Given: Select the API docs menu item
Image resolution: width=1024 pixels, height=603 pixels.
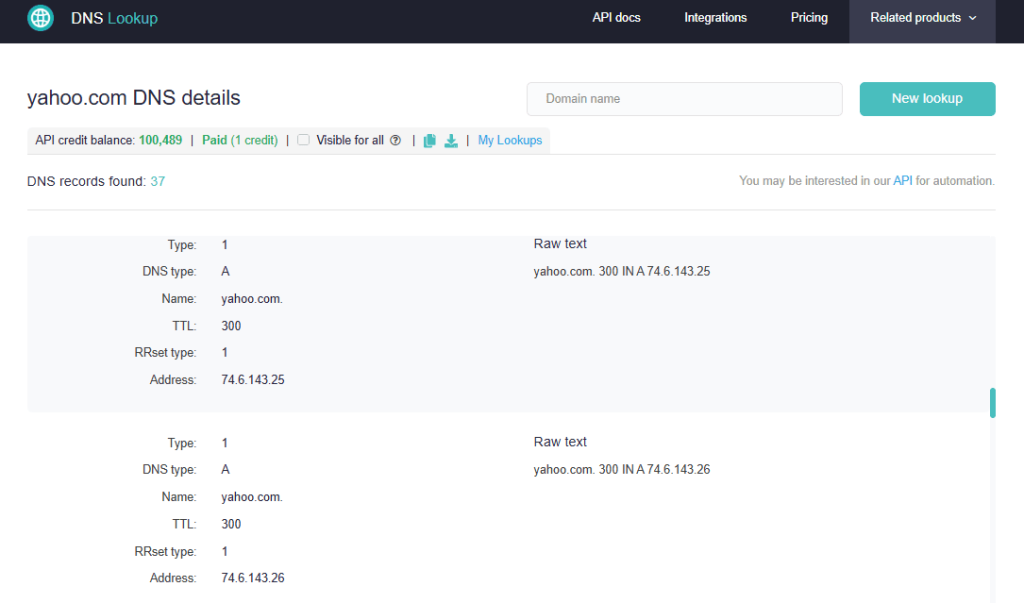Looking at the screenshot, I should click(x=616, y=17).
